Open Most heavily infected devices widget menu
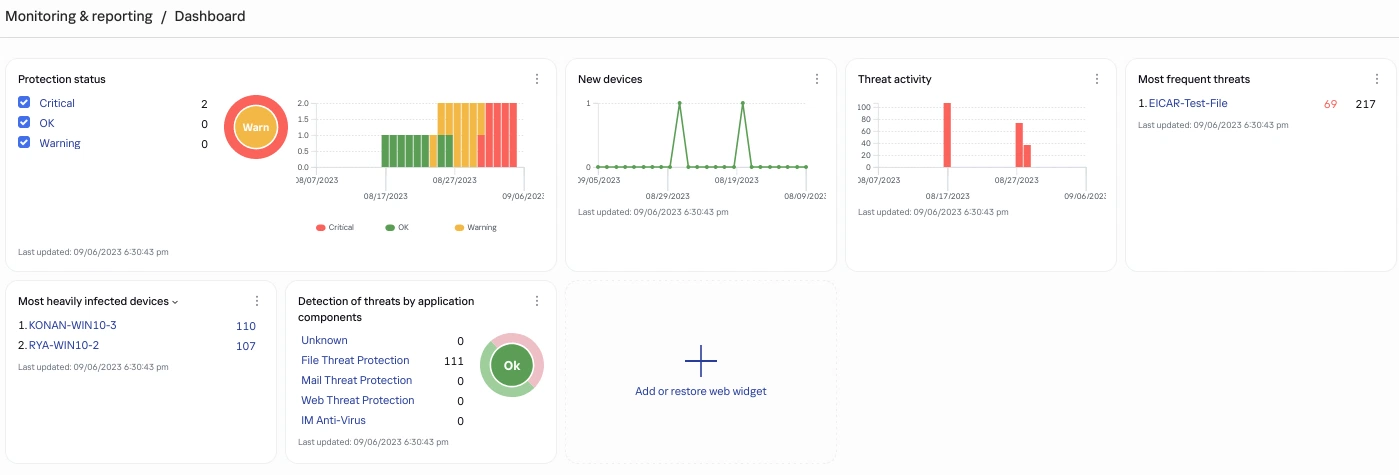Screen dimensions: 1399x475 [257, 301]
